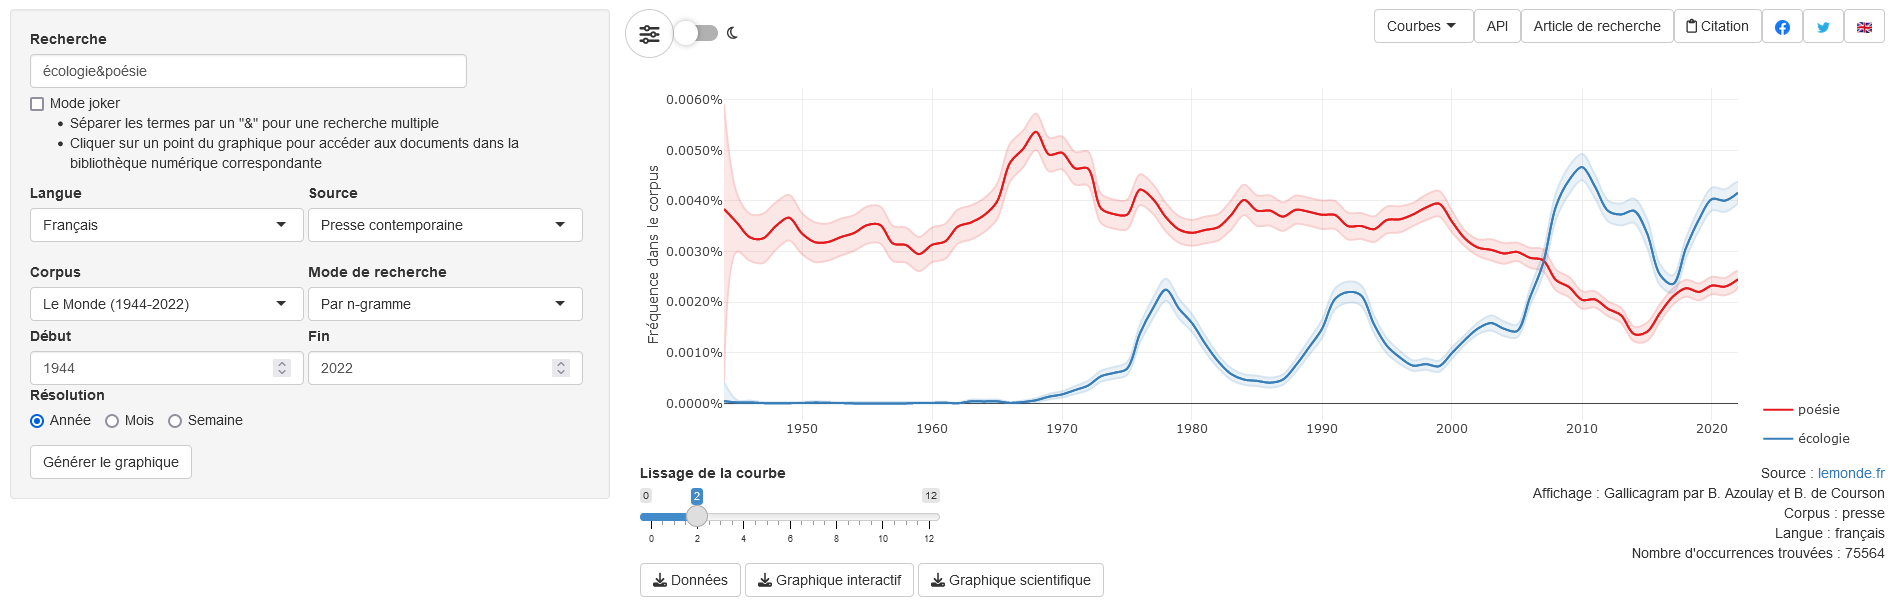The width and height of the screenshot is (1899, 604).
Task: Download the Graphique interactif file
Action: [x=829, y=580]
